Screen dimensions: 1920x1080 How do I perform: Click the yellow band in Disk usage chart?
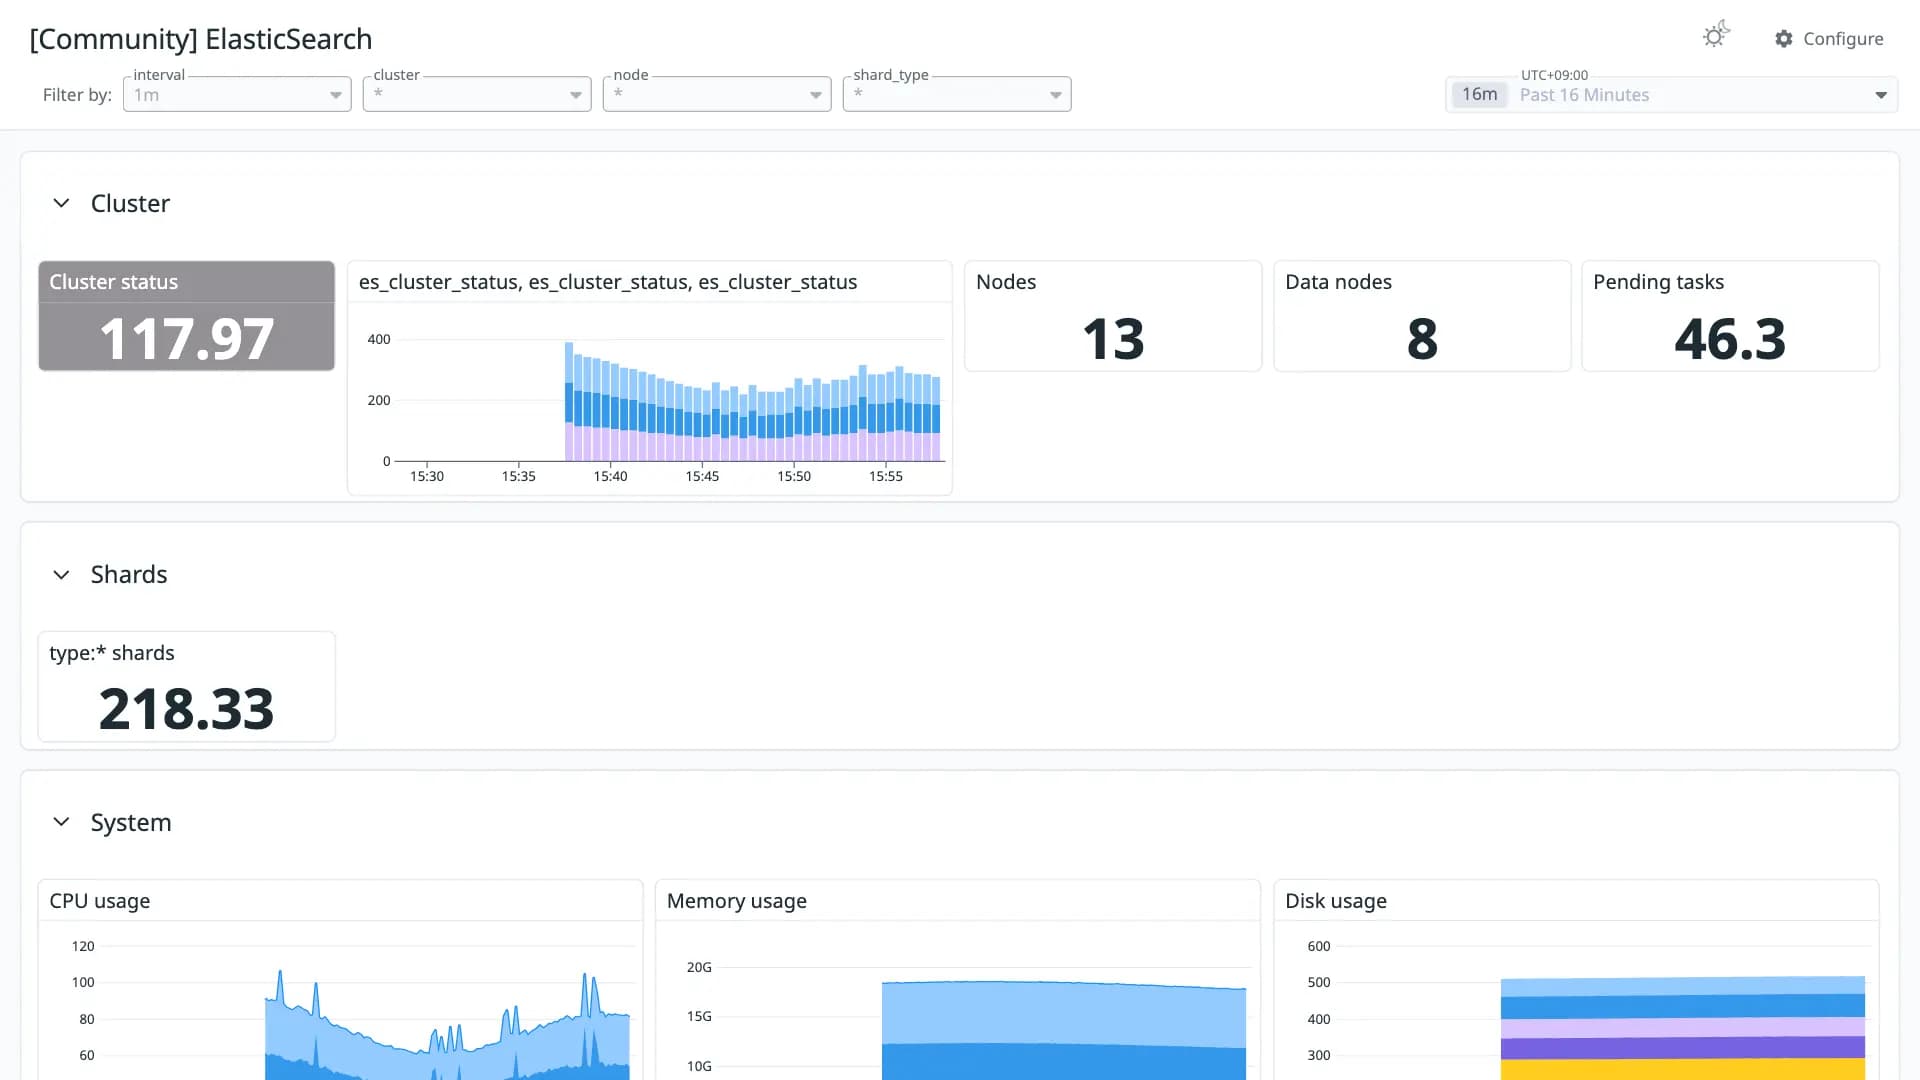click(1683, 1069)
